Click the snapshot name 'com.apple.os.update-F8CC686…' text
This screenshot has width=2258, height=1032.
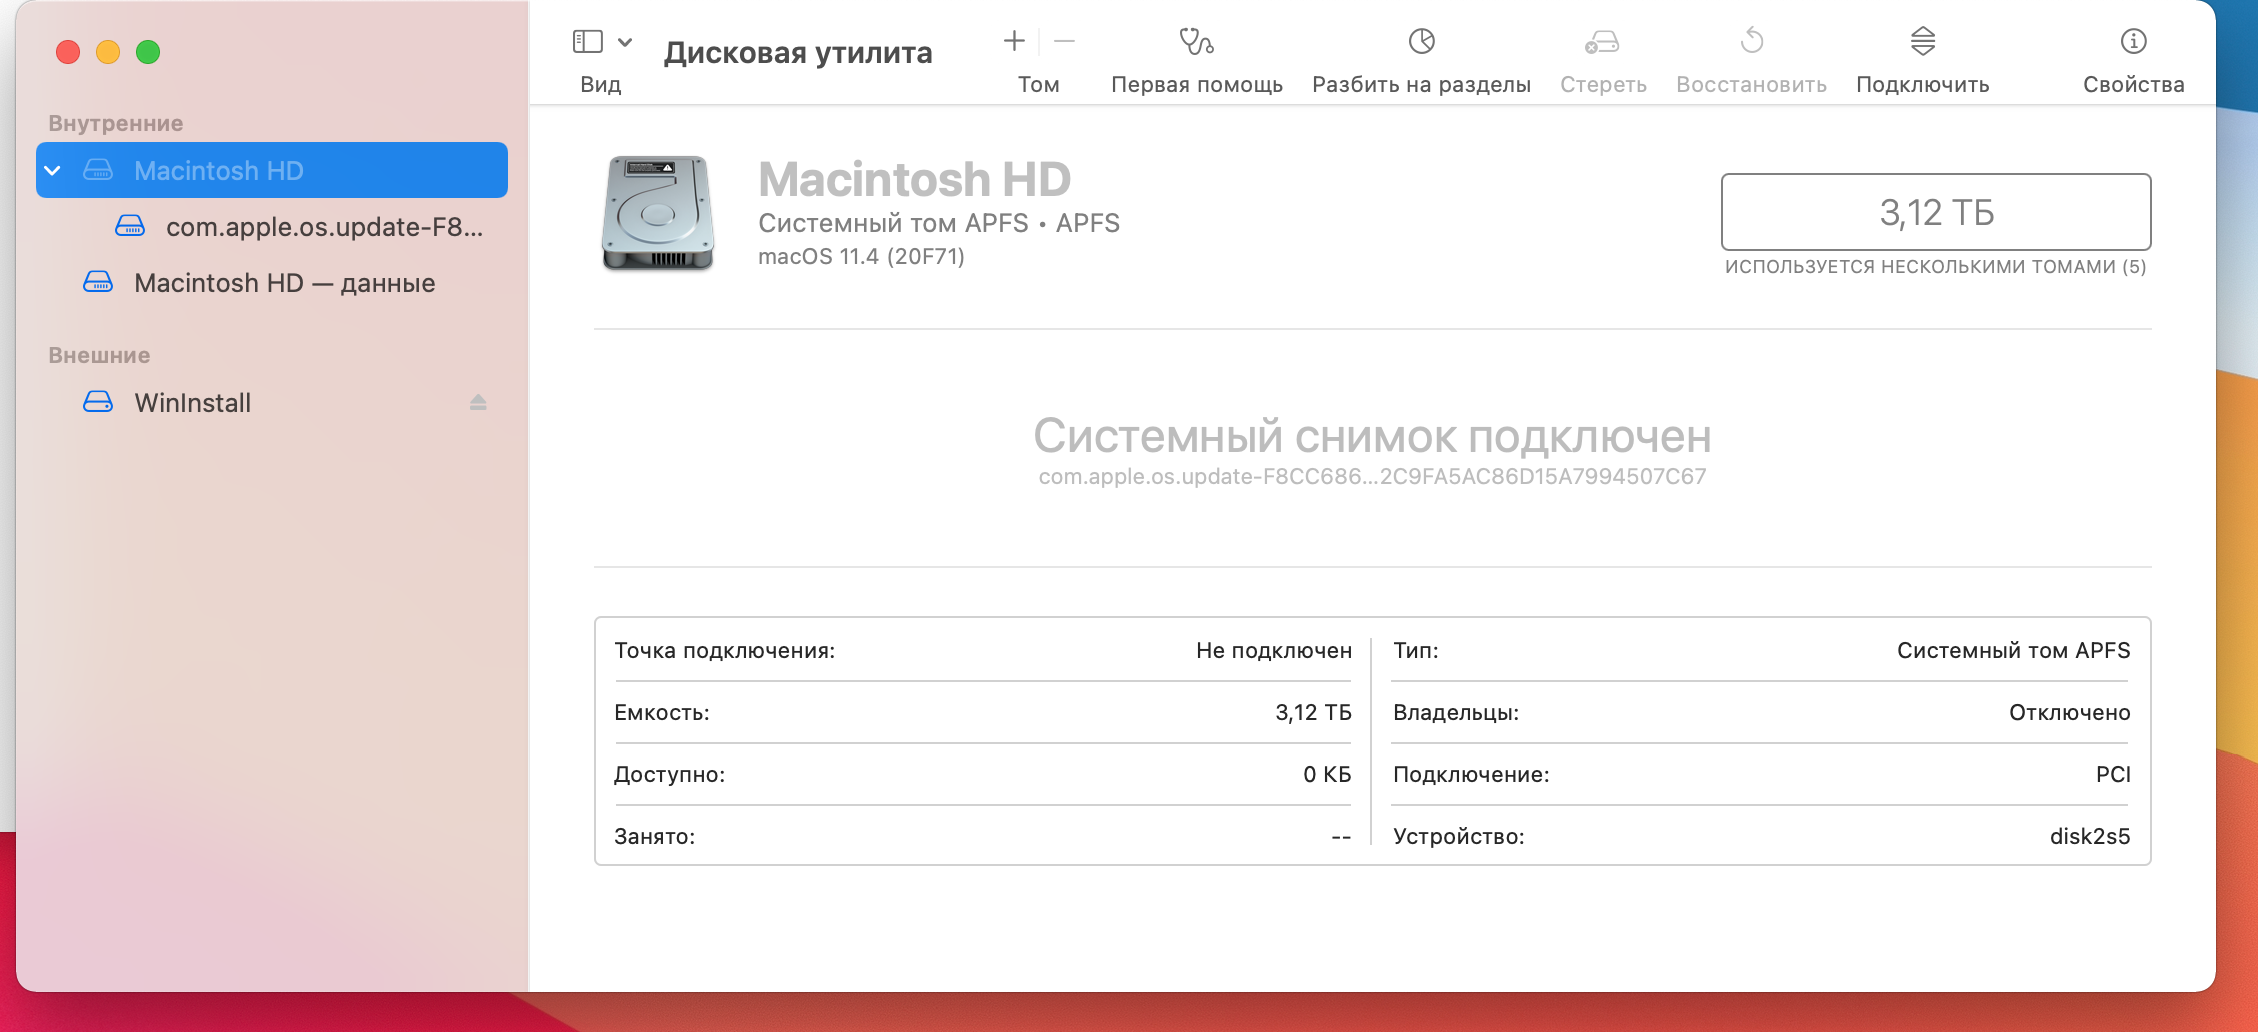point(1372,477)
